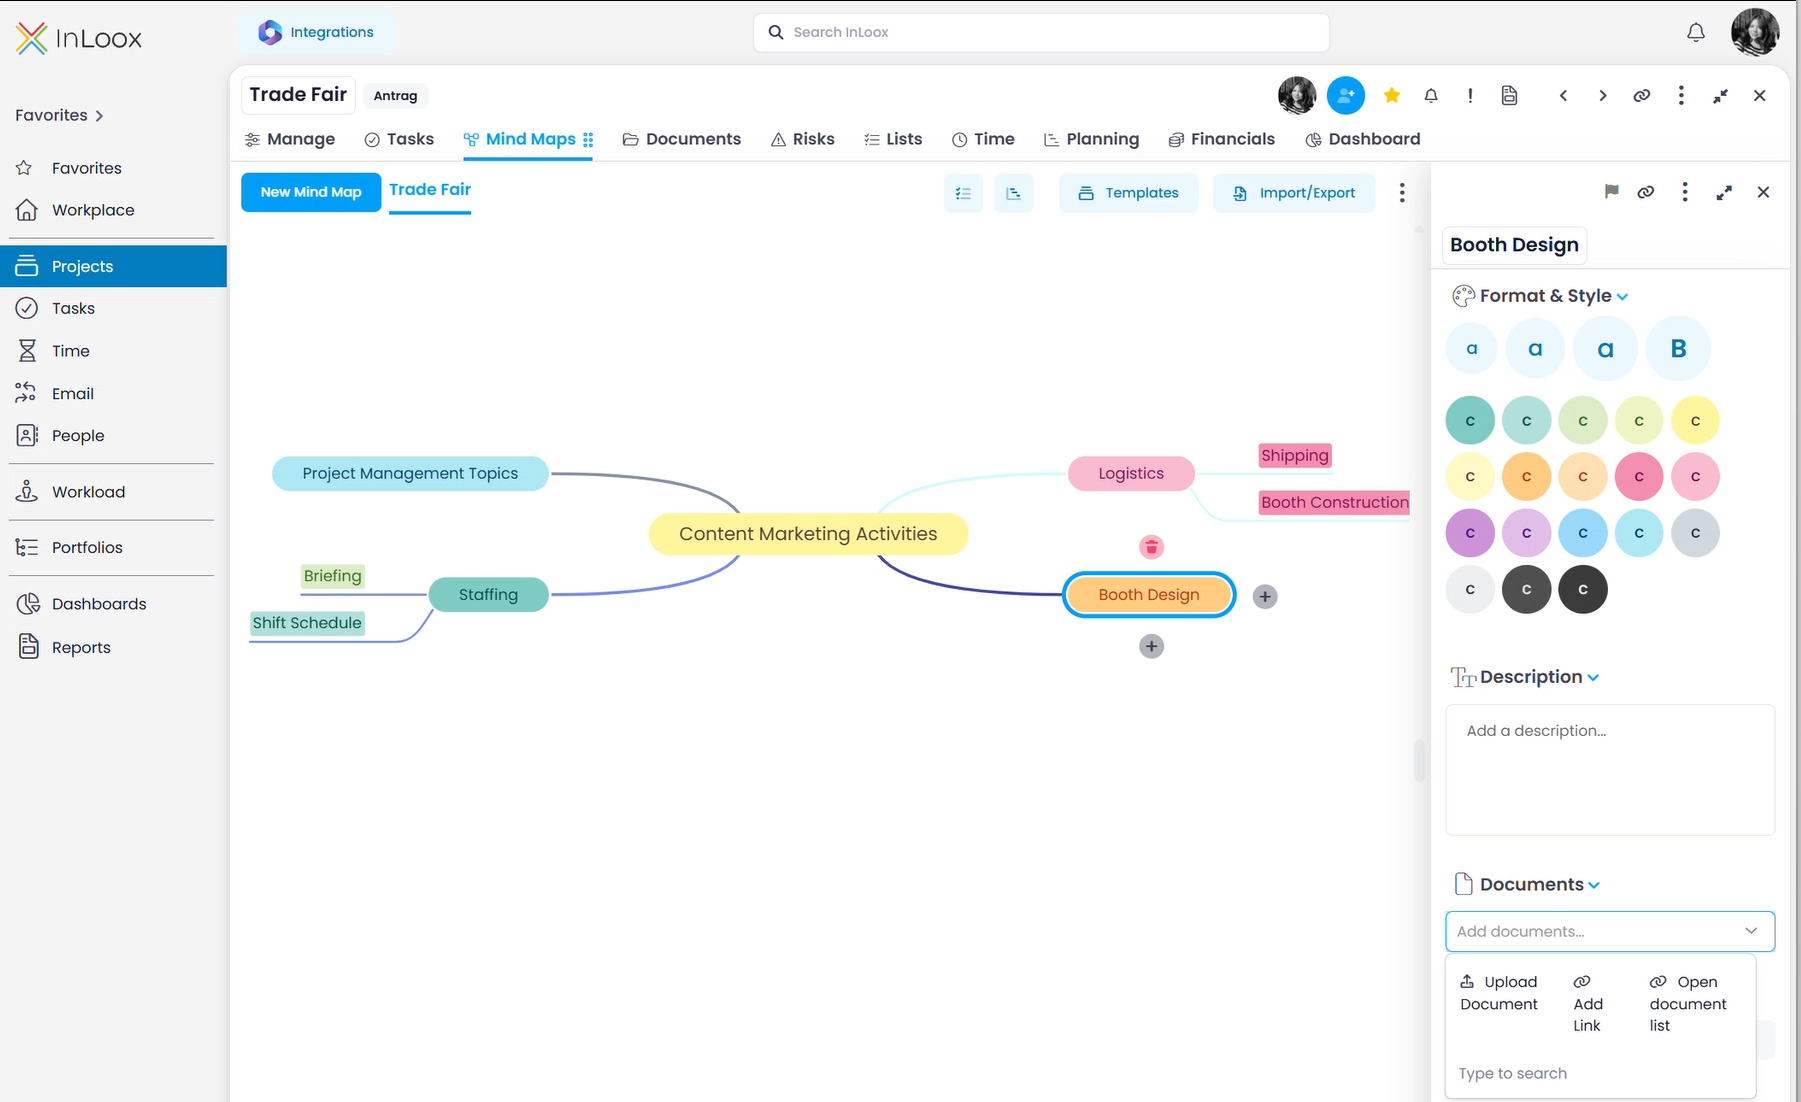Delete node with pink trash icon
The width and height of the screenshot is (1801, 1102).
click(1151, 547)
